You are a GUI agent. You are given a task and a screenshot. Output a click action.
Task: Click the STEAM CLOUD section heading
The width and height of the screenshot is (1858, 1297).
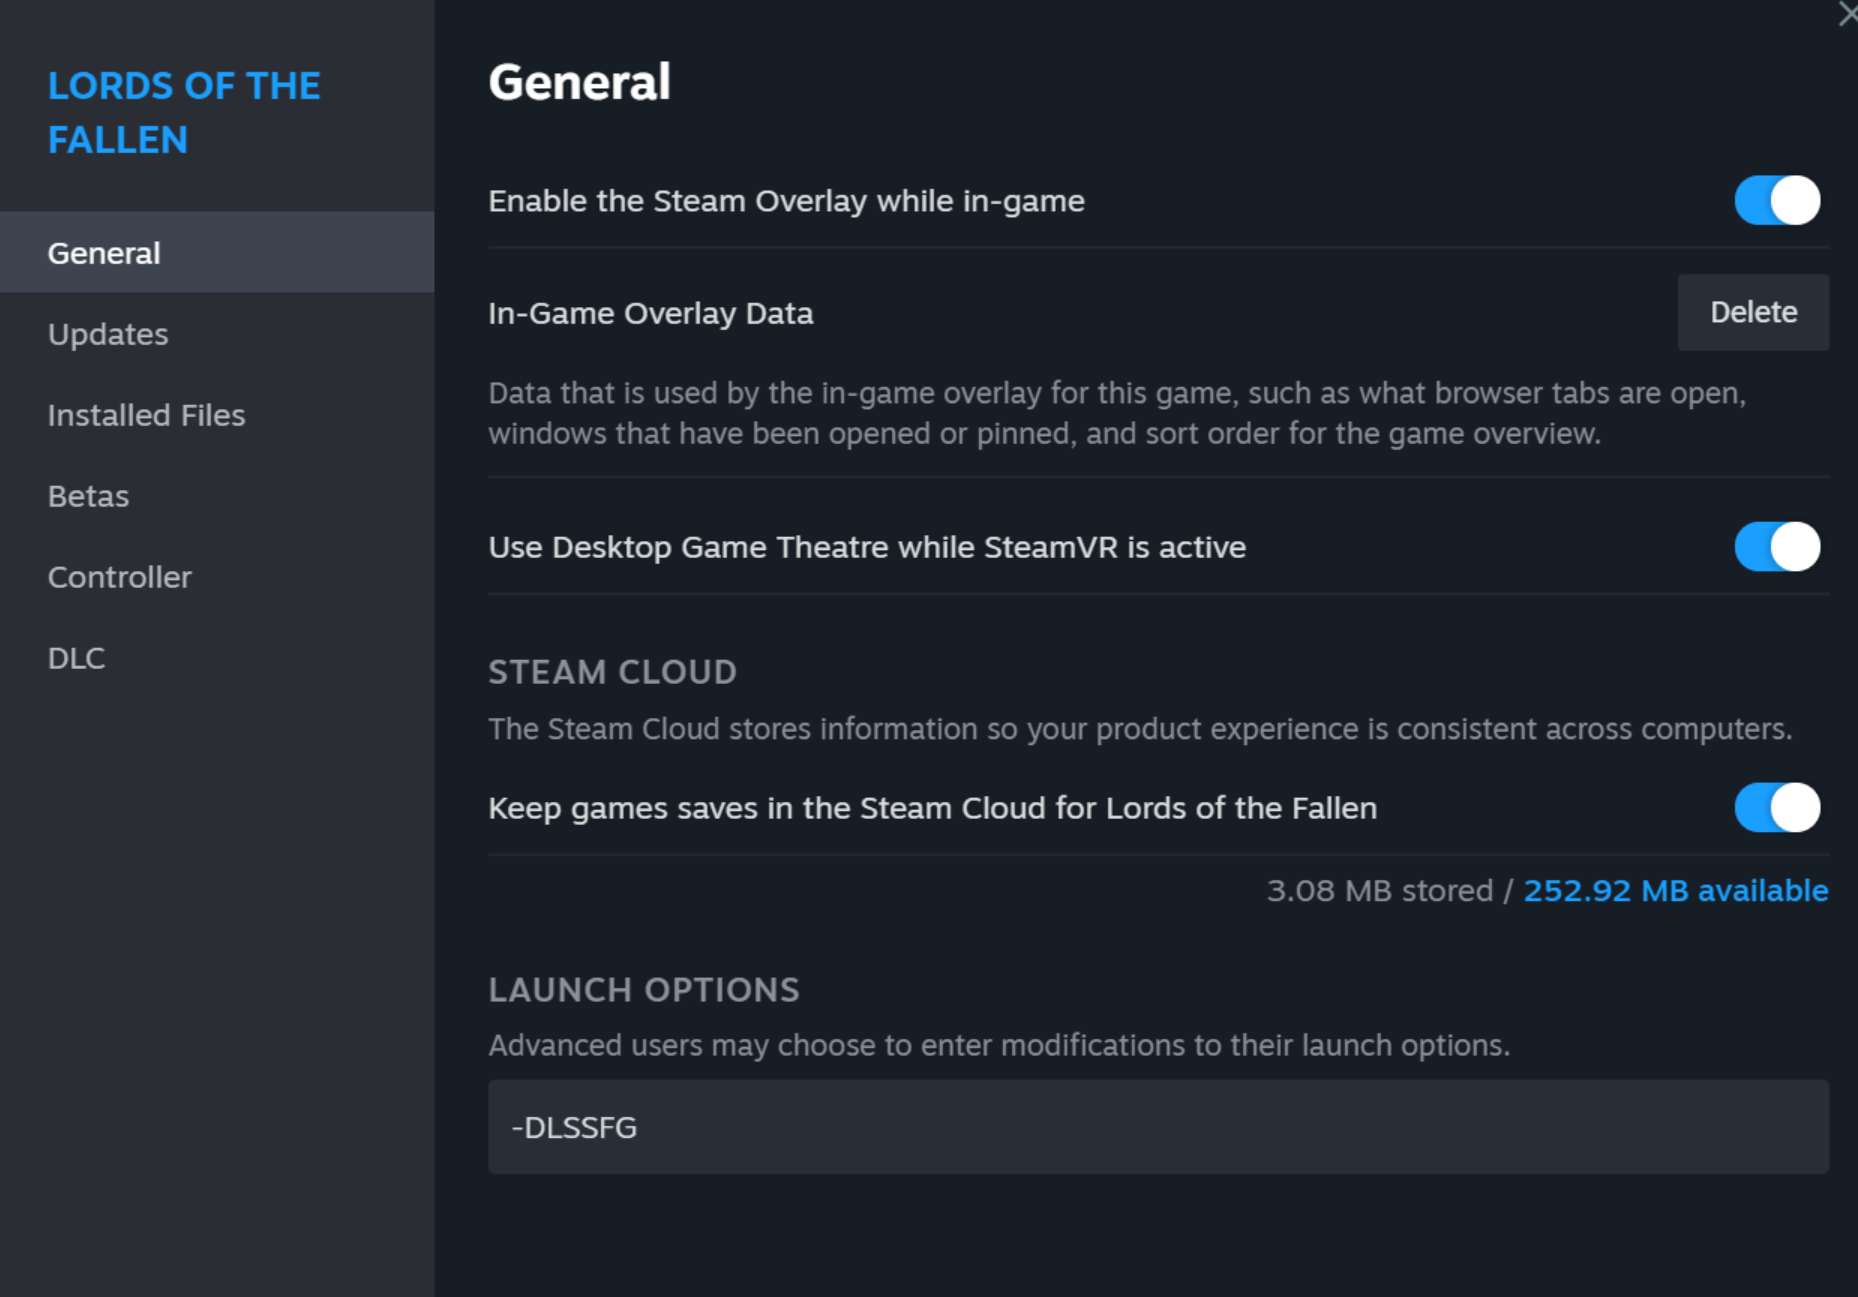coord(612,672)
